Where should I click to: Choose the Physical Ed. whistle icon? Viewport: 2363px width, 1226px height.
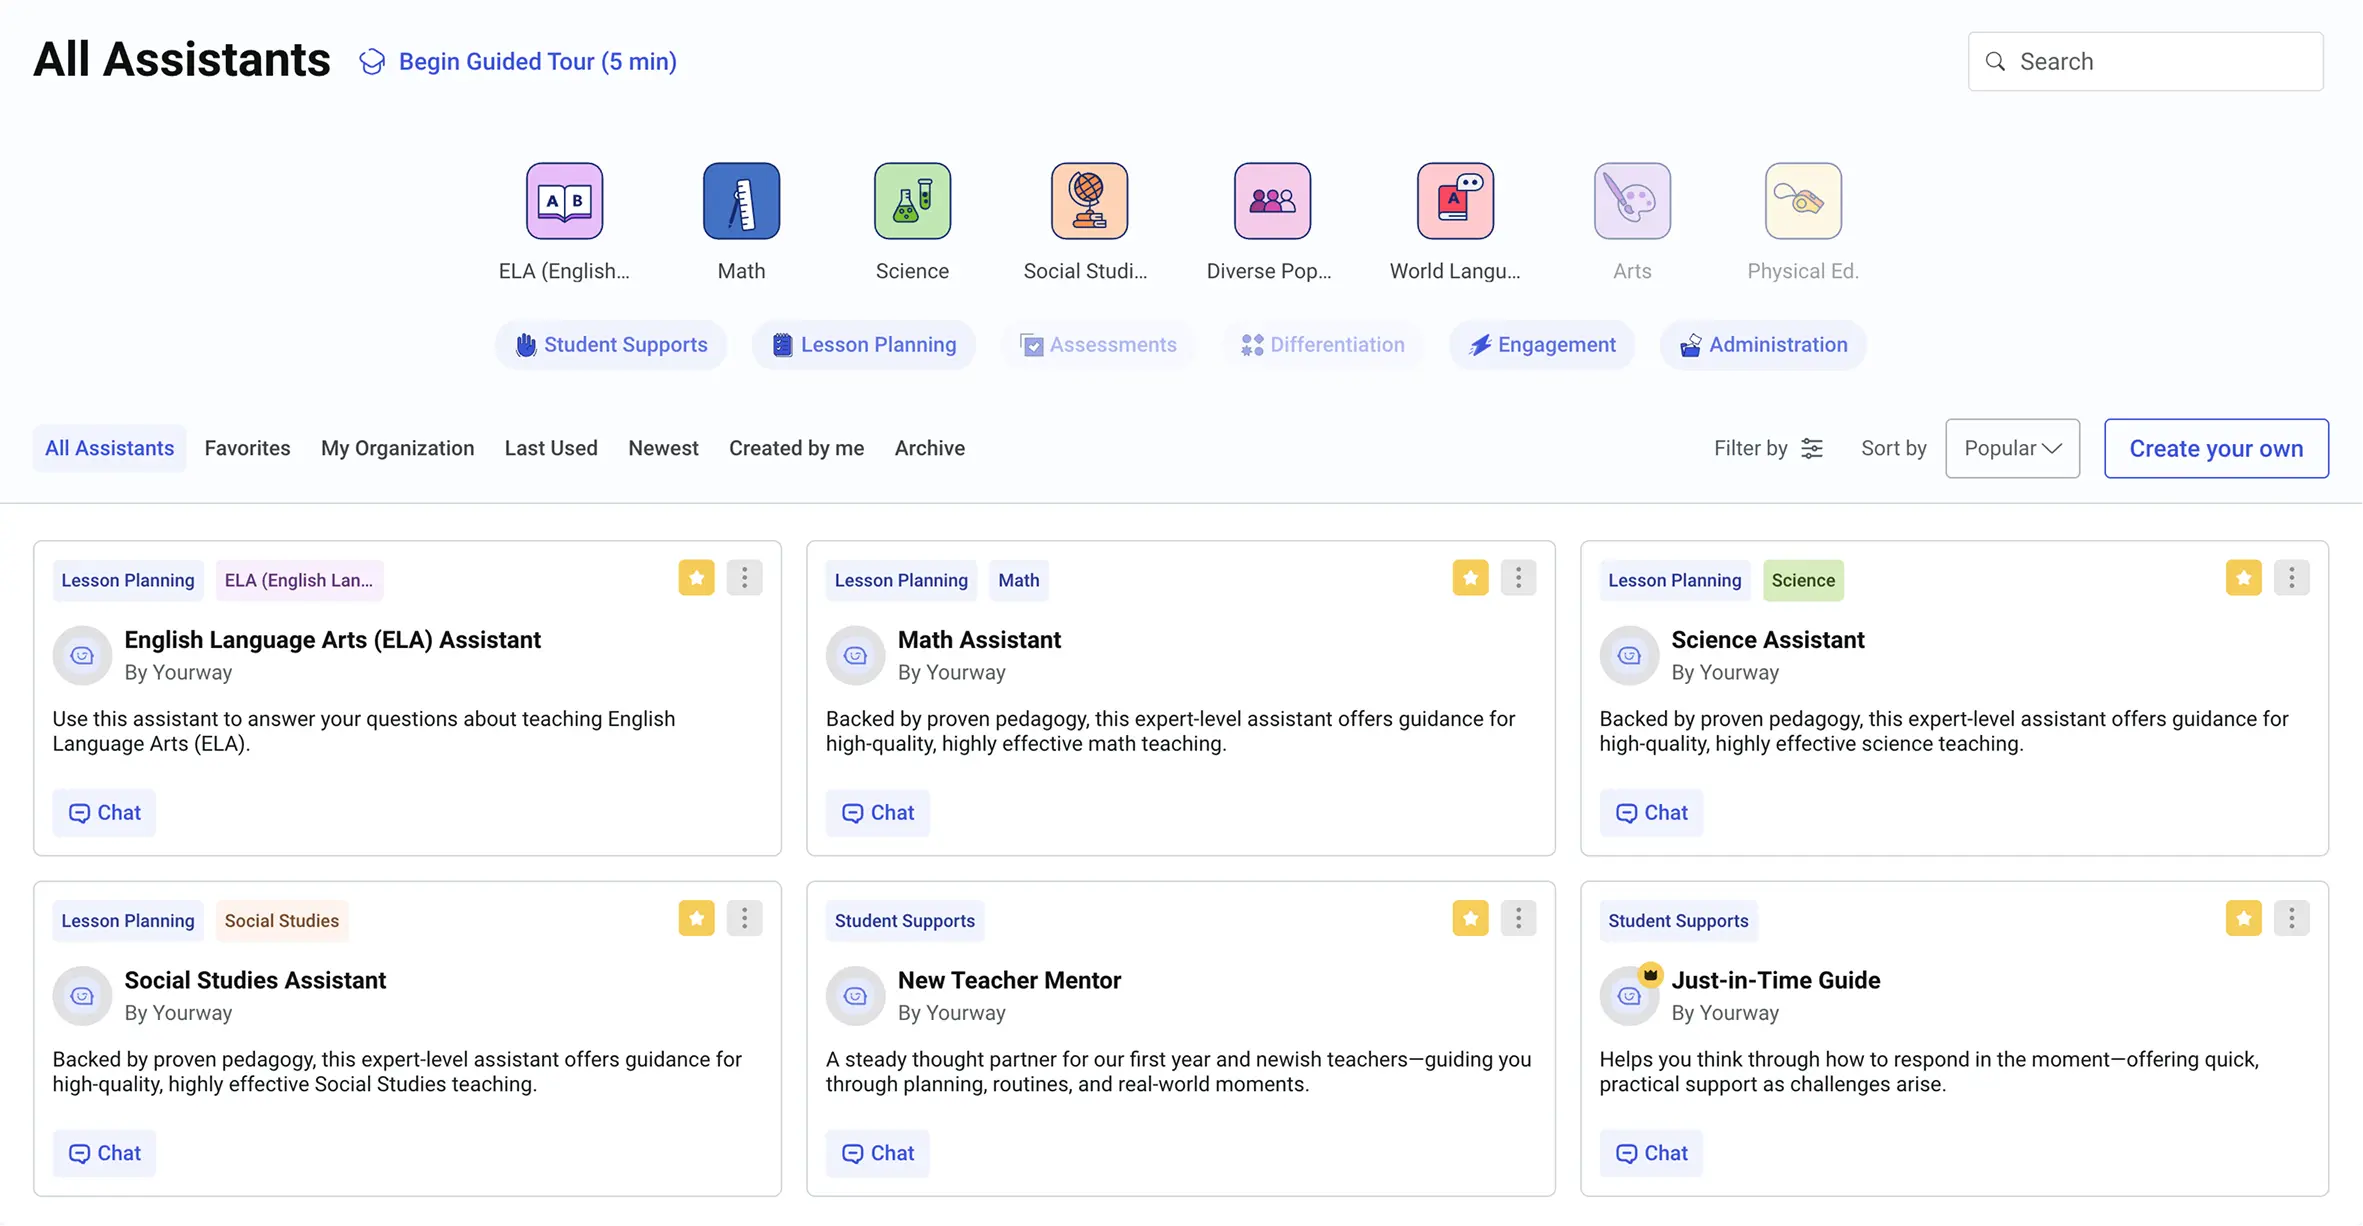[x=1803, y=201]
